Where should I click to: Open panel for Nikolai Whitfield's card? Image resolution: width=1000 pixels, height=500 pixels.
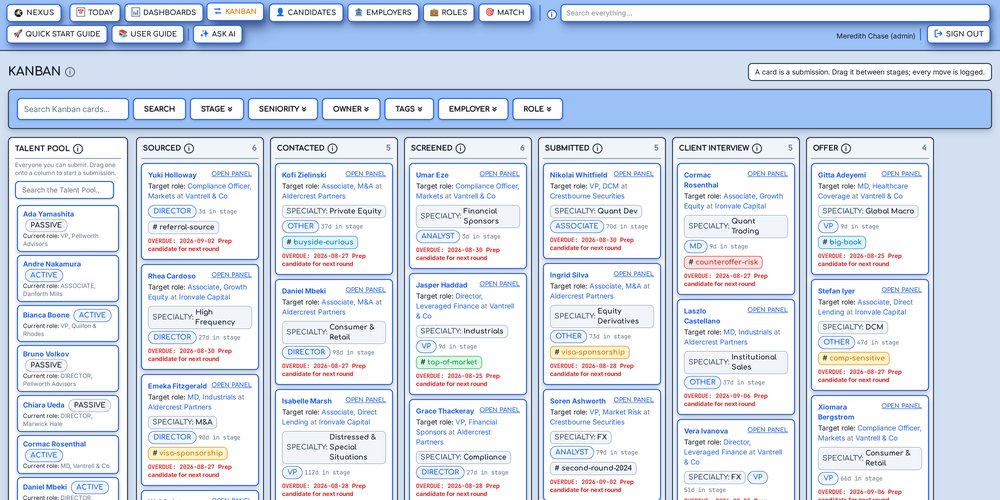633,173
